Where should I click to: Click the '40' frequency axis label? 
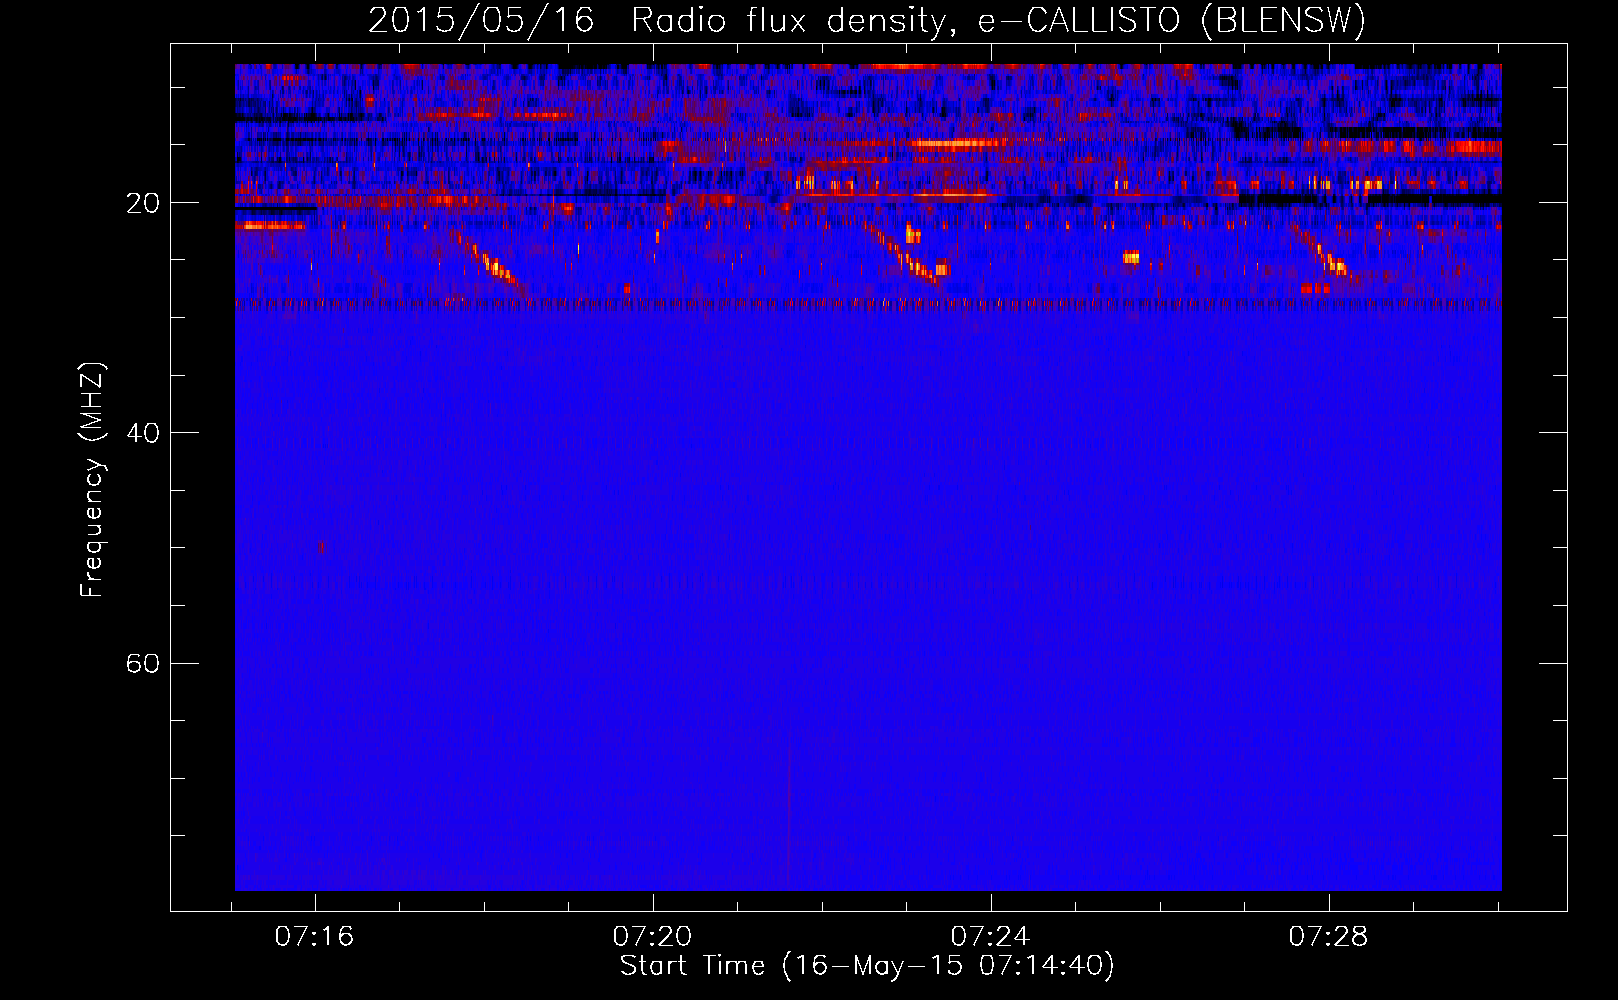coord(143,434)
